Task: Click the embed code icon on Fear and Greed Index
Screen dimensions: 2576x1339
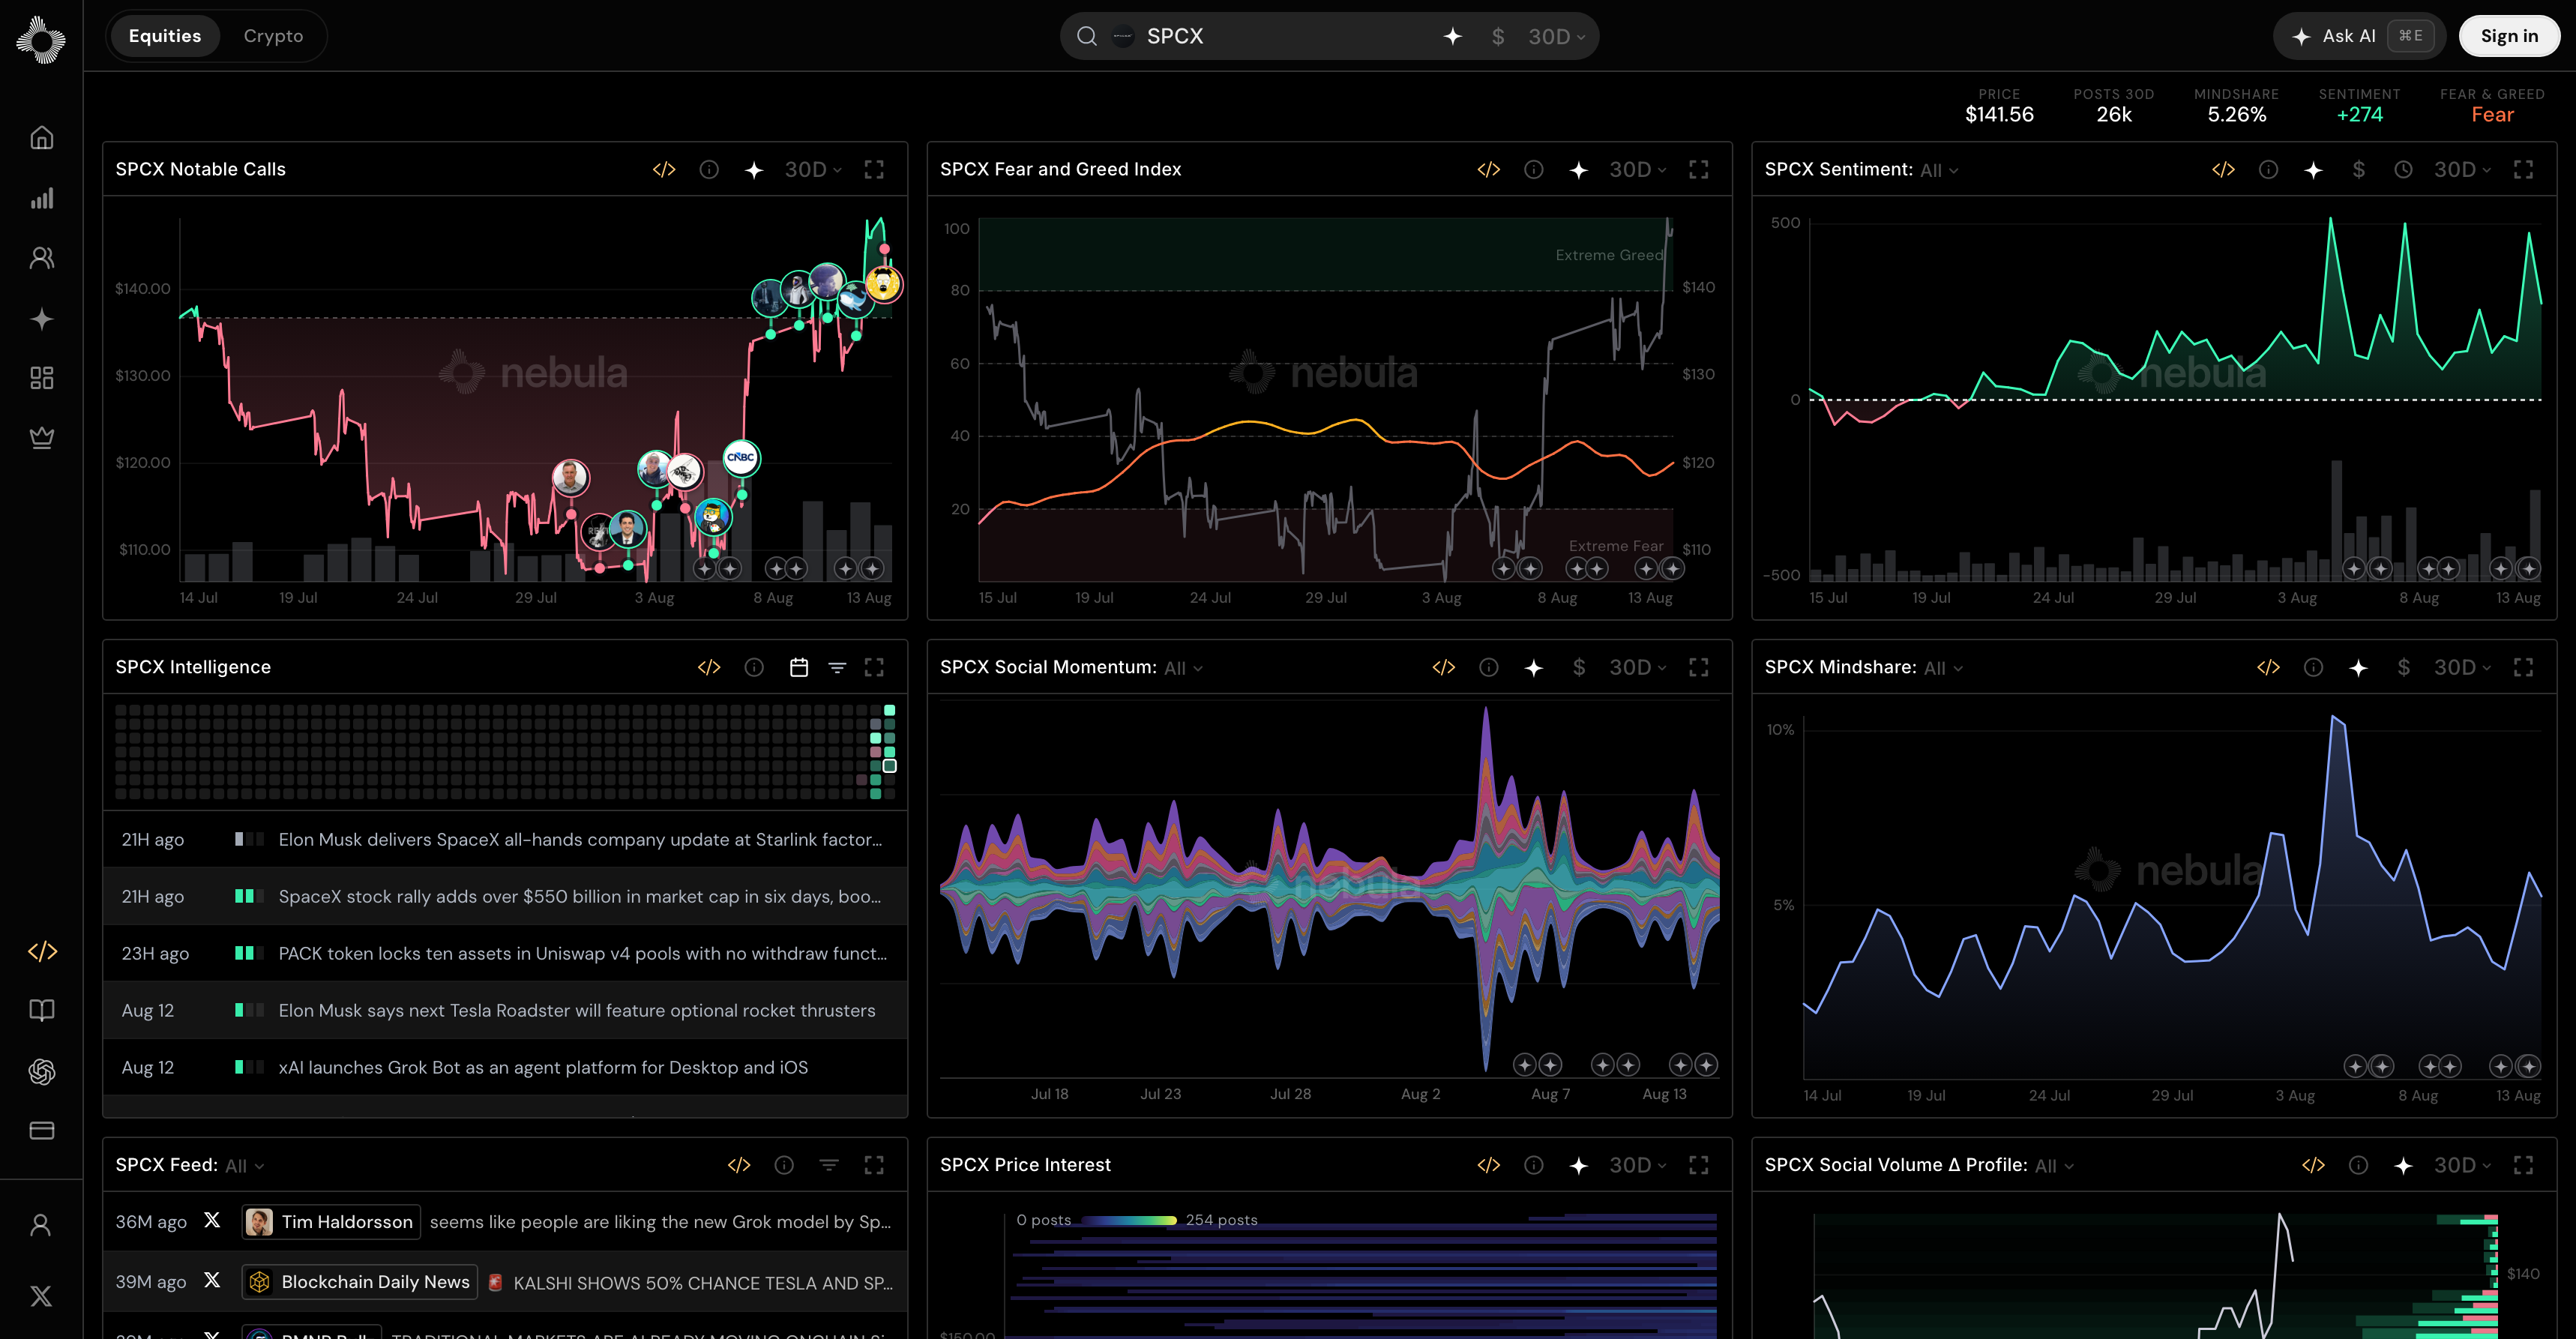Action: pyautogui.click(x=1489, y=170)
